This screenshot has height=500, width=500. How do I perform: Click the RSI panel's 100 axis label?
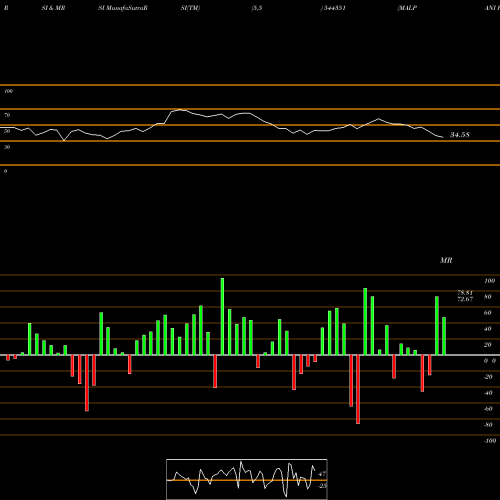[x=8, y=91]
